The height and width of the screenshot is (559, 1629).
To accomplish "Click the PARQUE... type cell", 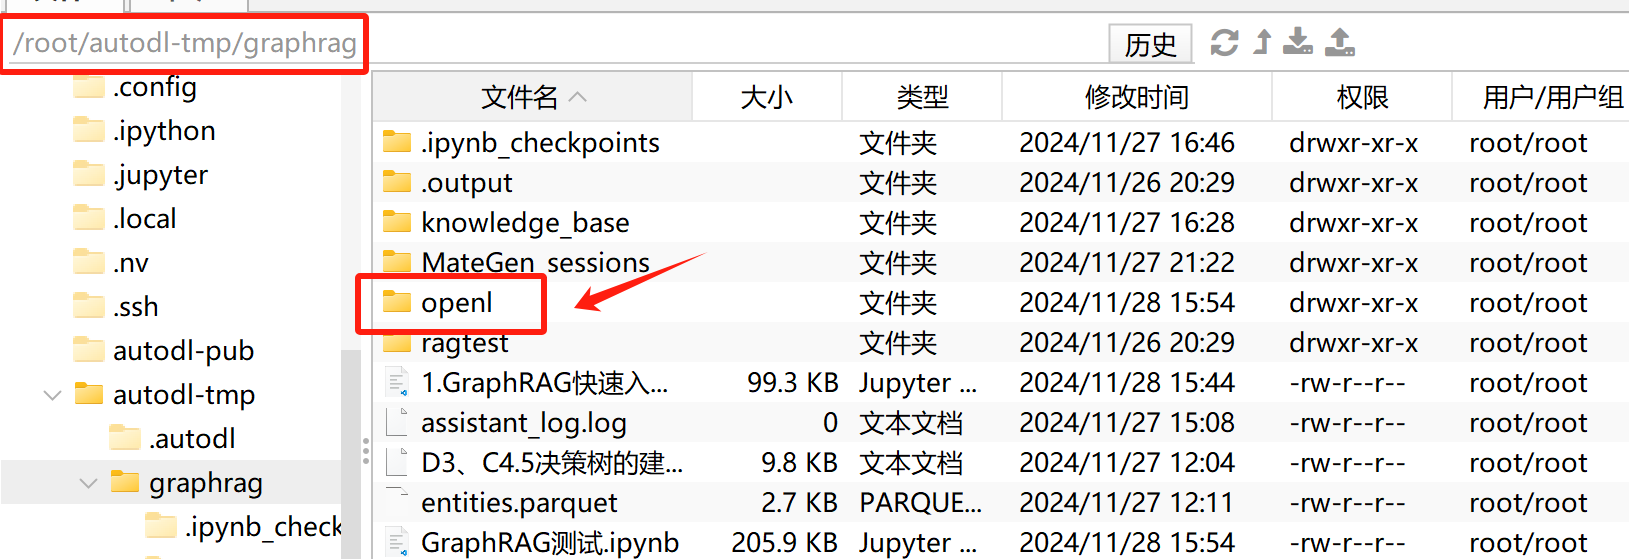I will point(920,503).
